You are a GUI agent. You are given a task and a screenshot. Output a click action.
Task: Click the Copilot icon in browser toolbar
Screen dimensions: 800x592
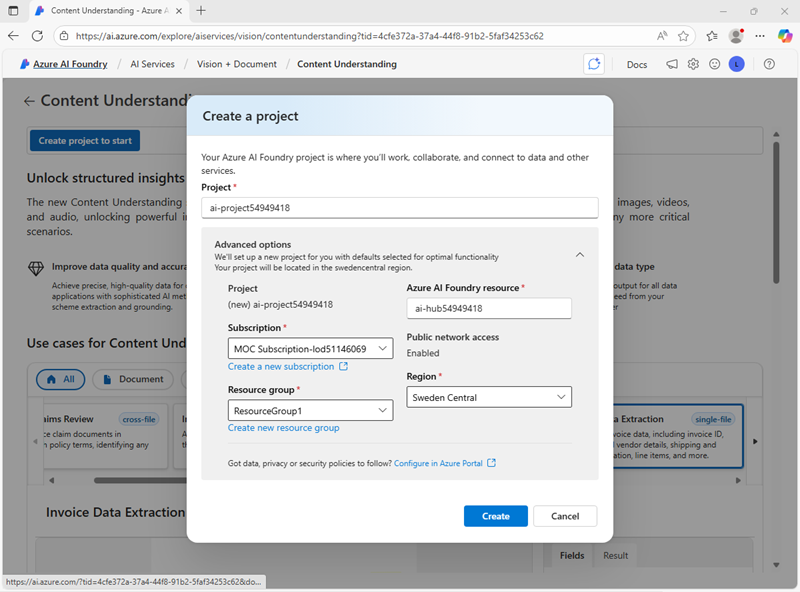click(785, 35)
